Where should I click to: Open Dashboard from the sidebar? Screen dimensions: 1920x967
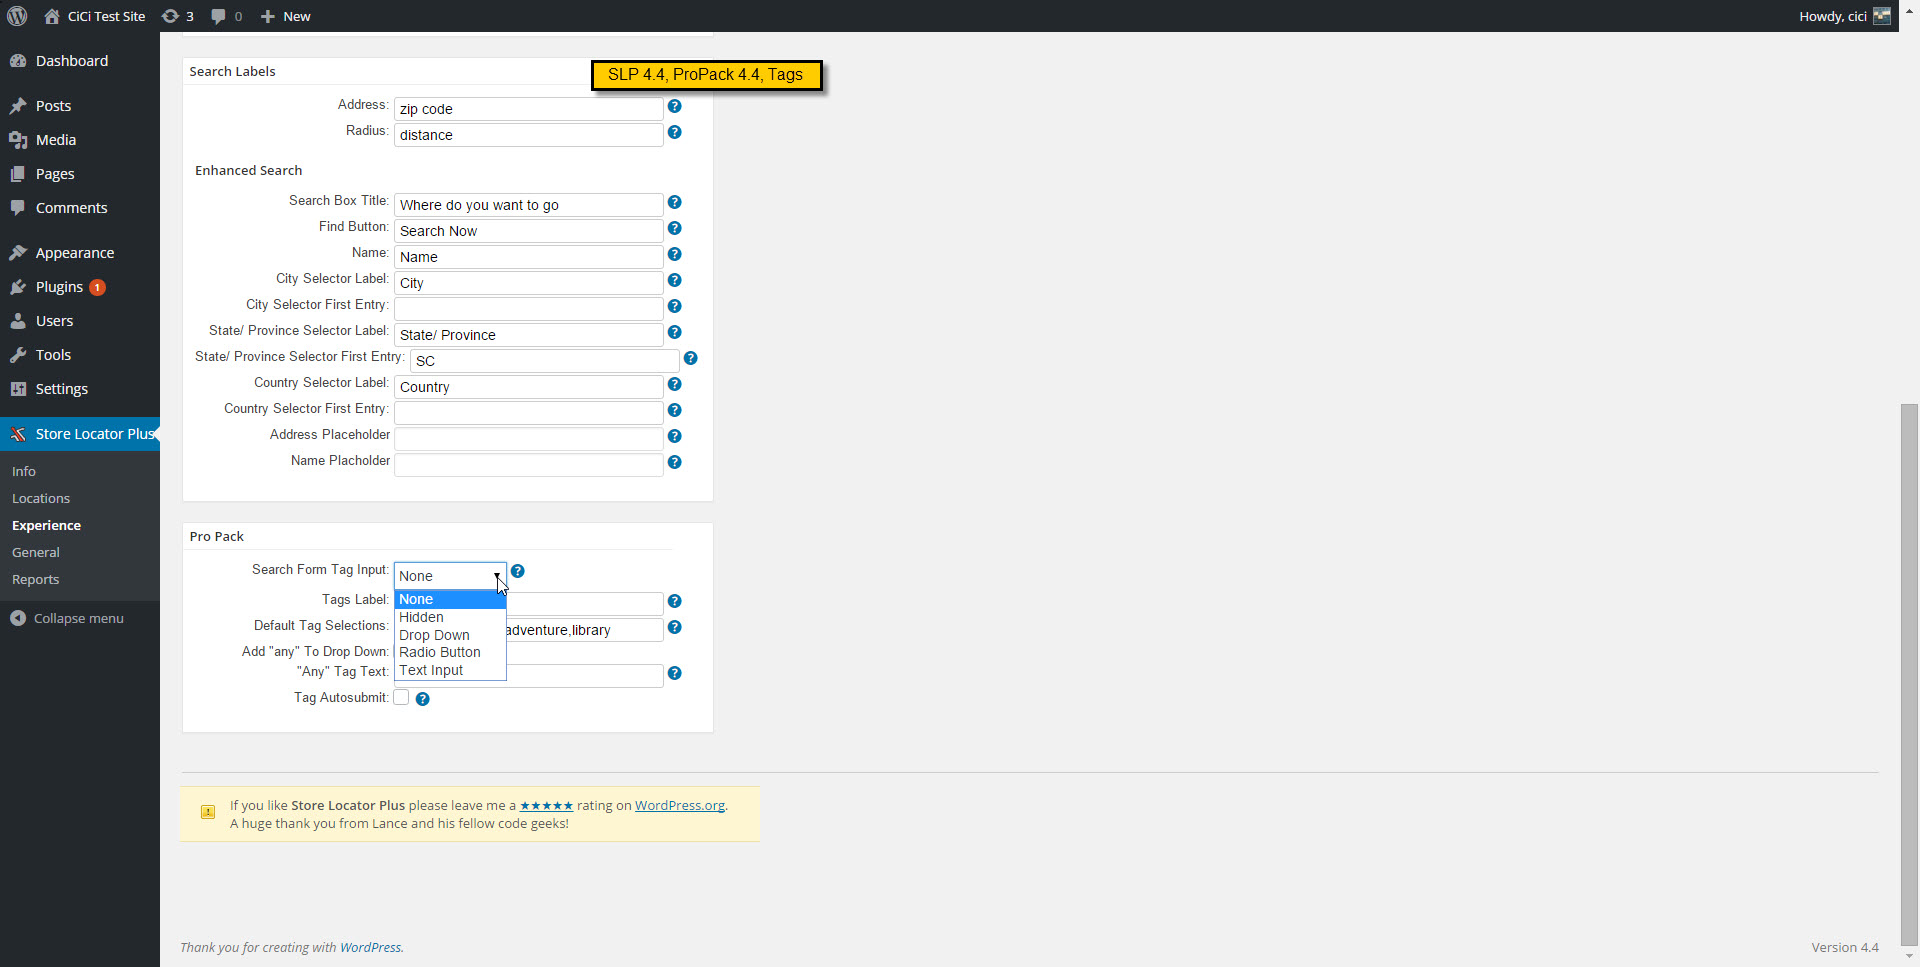[80, 61]
